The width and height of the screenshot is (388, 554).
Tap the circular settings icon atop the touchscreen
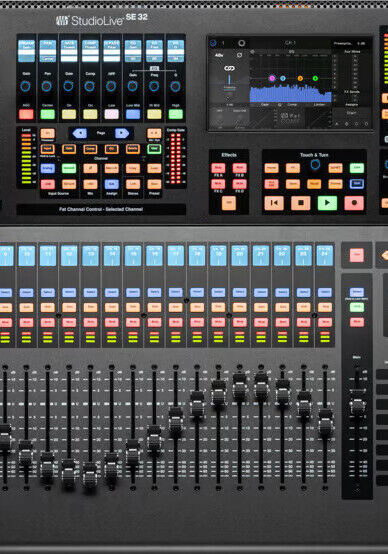pos(241,43)
